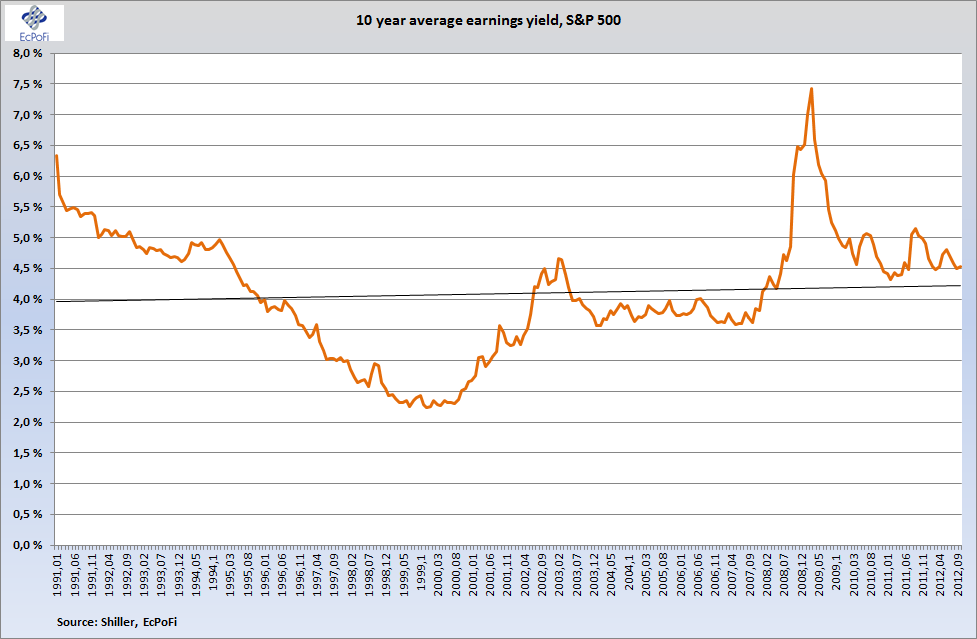Click the '1996,01' x-axis label
The height and width of the screenshot is (639, 977).
[x=265, y=573]
